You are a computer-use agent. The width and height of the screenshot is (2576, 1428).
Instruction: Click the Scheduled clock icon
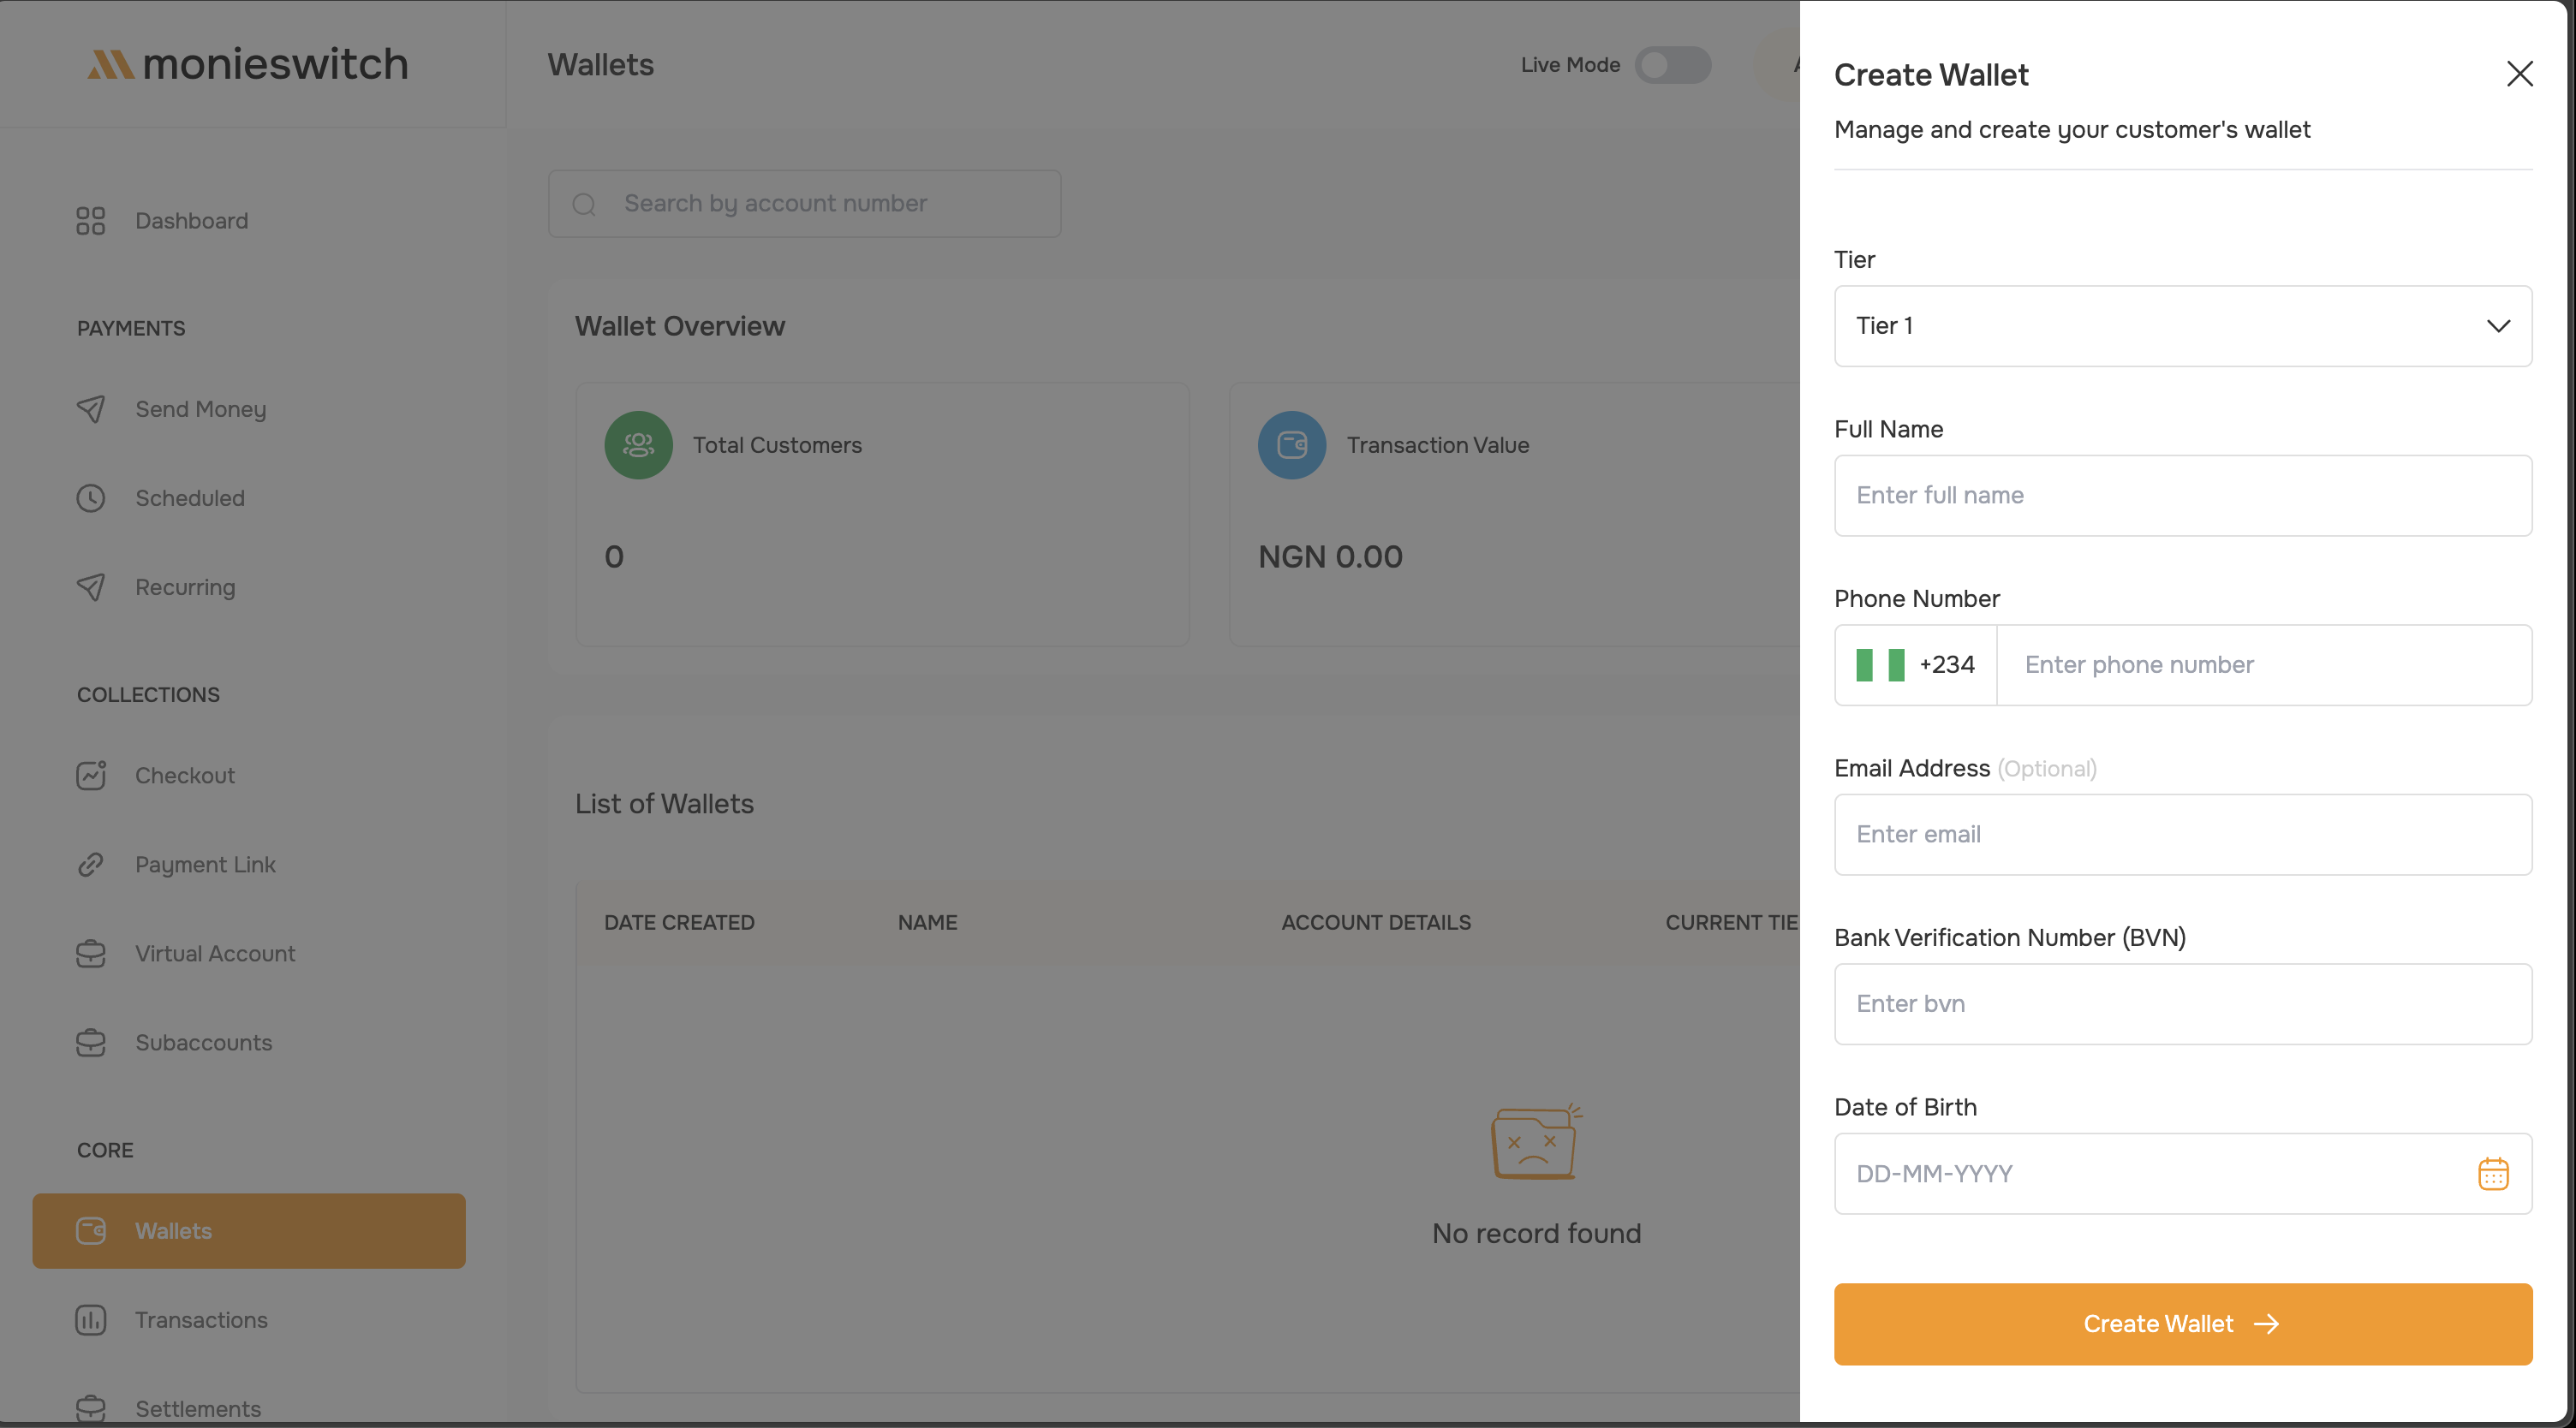pos(90,498)
